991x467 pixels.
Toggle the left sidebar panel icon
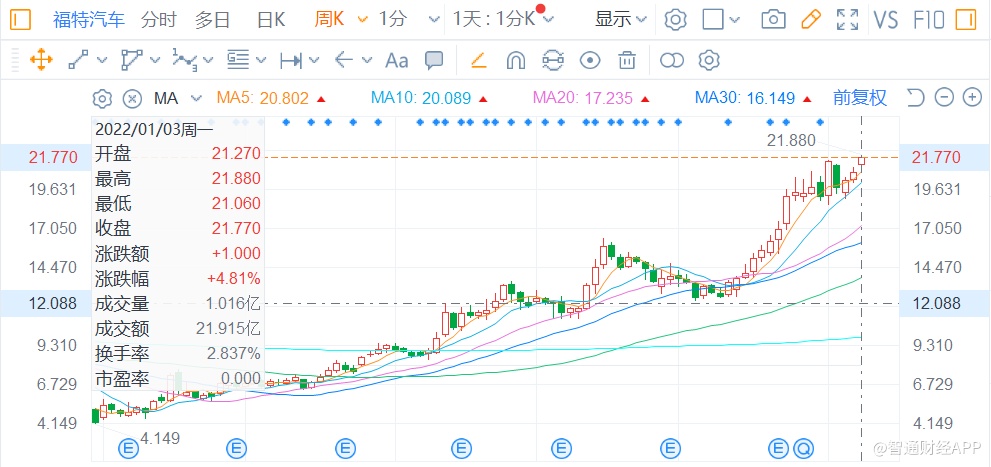pyautogui.click(x=21, y=20)
